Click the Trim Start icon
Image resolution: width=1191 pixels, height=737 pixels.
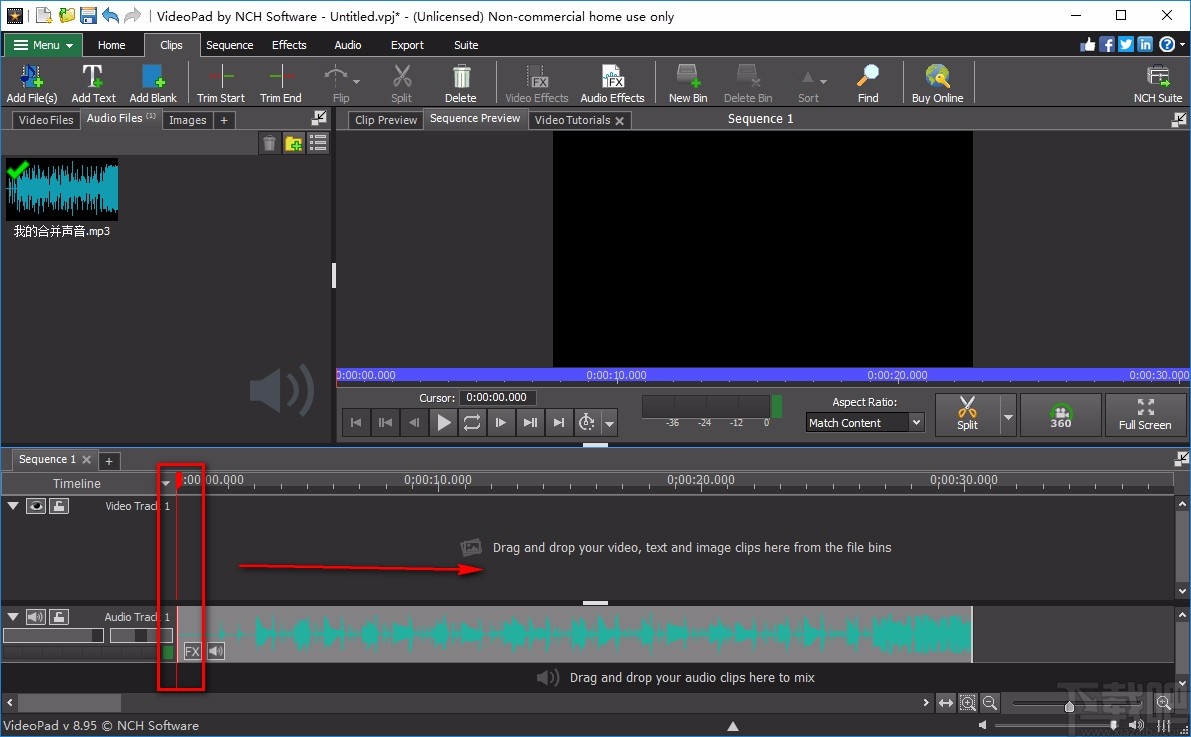[x=220, y=83]
